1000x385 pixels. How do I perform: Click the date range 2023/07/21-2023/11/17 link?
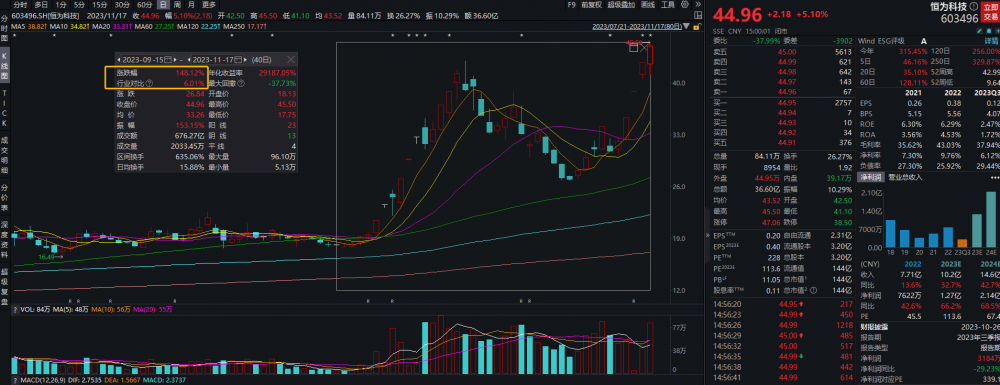636,27
